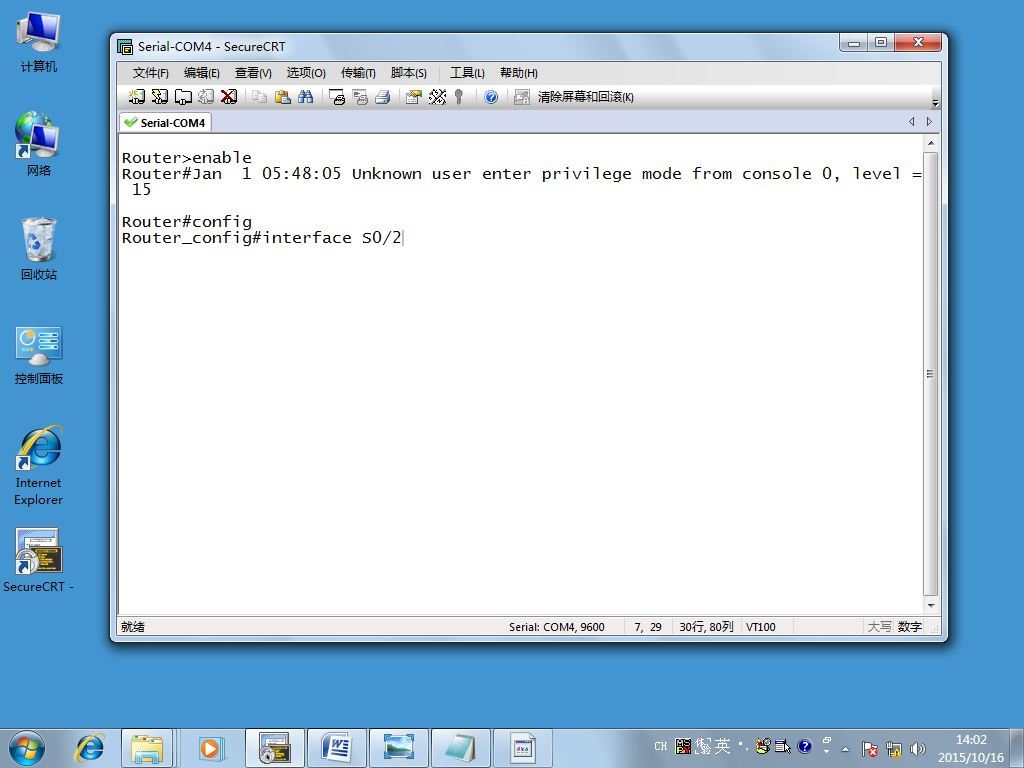This screenshot has height=768, width=1024.
Task: Click the Copy toolbar icon
Action: [x=259, y=97]
